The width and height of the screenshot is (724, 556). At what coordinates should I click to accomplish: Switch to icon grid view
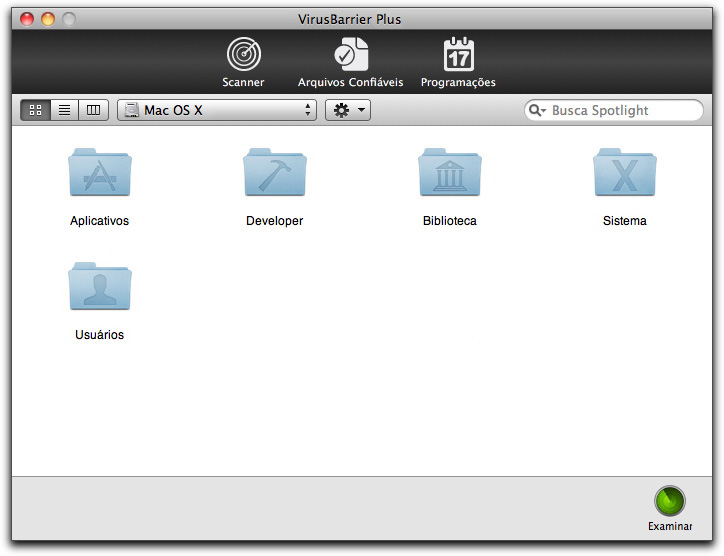[36, 110]
